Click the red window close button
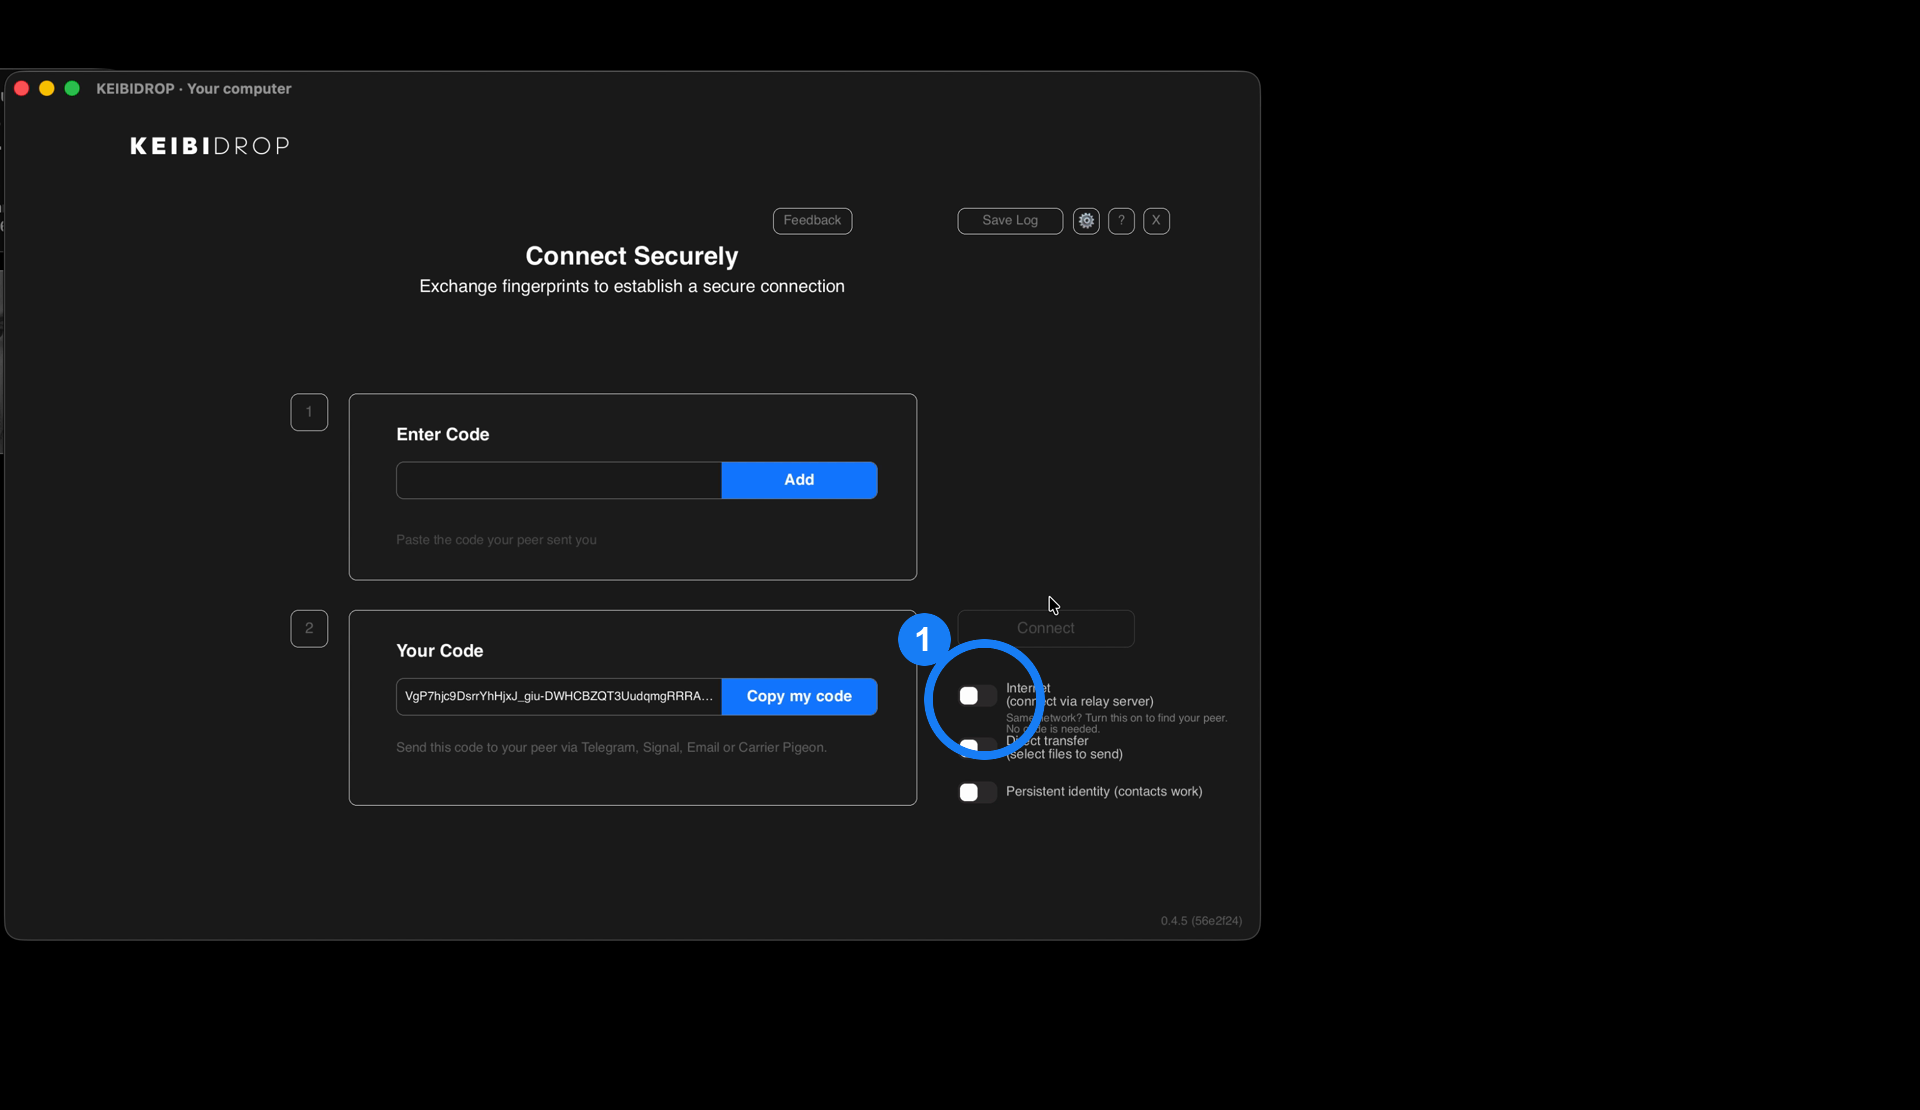Image resolution: width=1920 pixels, height=1110 pixels. tap(21, 88)
